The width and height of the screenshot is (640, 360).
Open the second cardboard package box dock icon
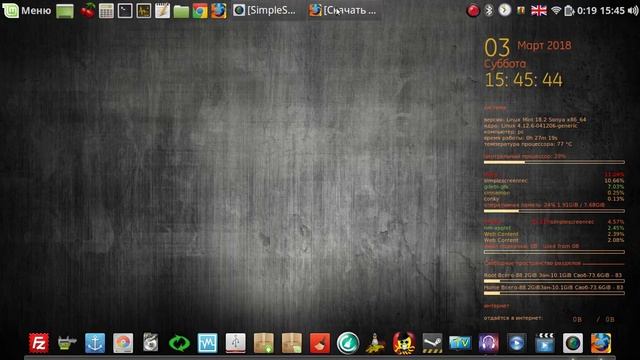tap(292, 343)
